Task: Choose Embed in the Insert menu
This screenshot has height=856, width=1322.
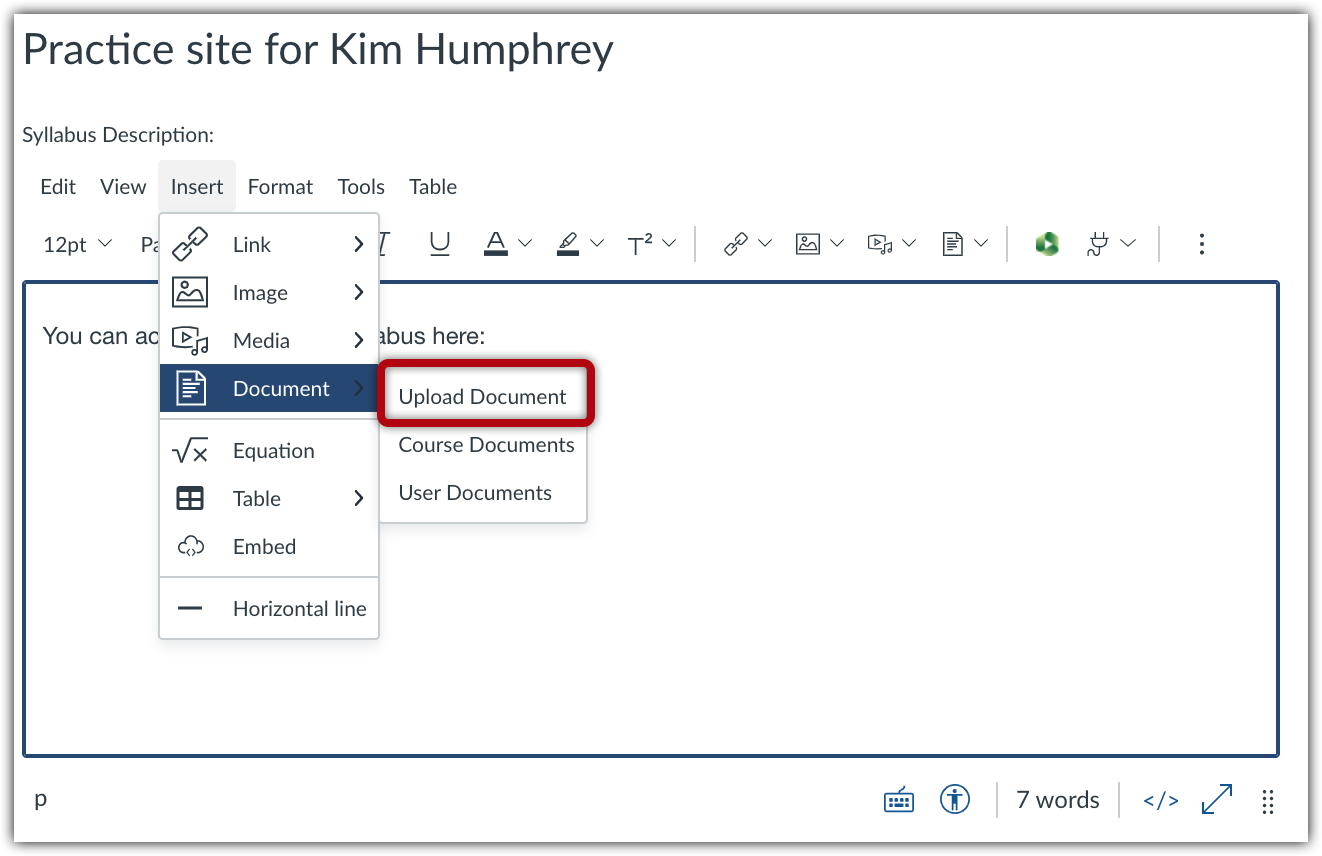Action: tap(269, 547)
